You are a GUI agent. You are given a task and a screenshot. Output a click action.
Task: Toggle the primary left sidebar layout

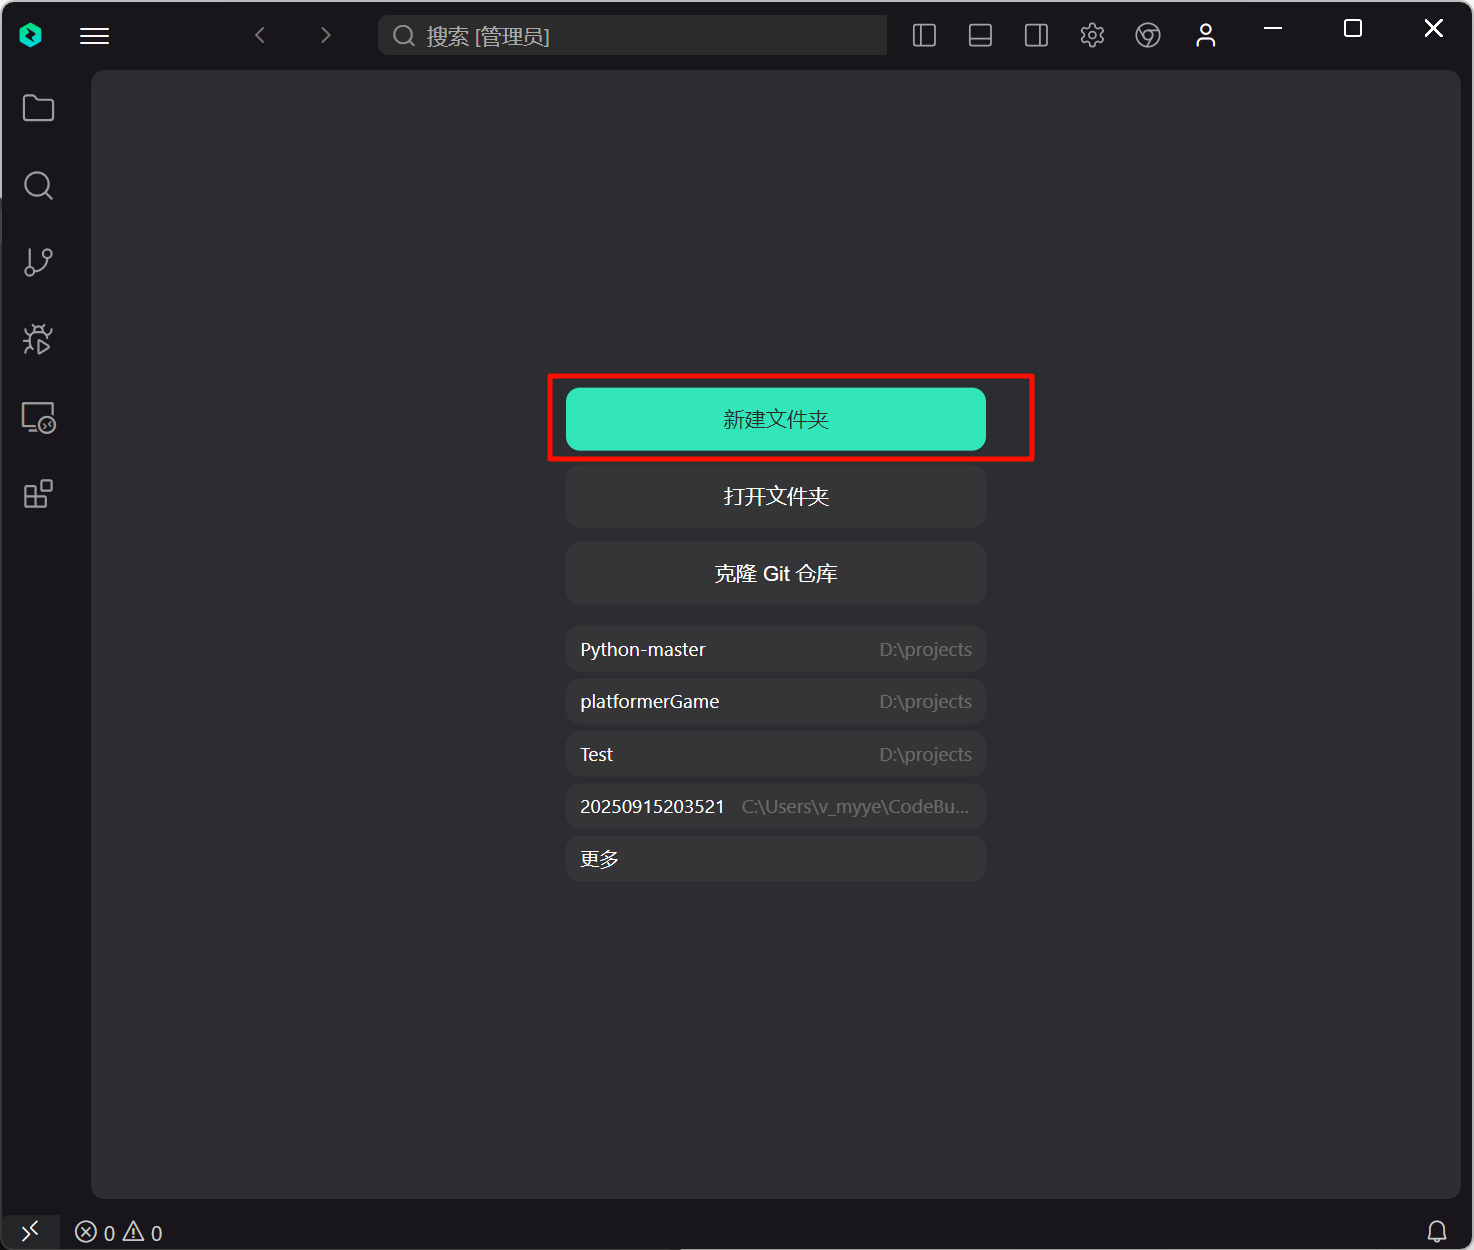(924, 36)
